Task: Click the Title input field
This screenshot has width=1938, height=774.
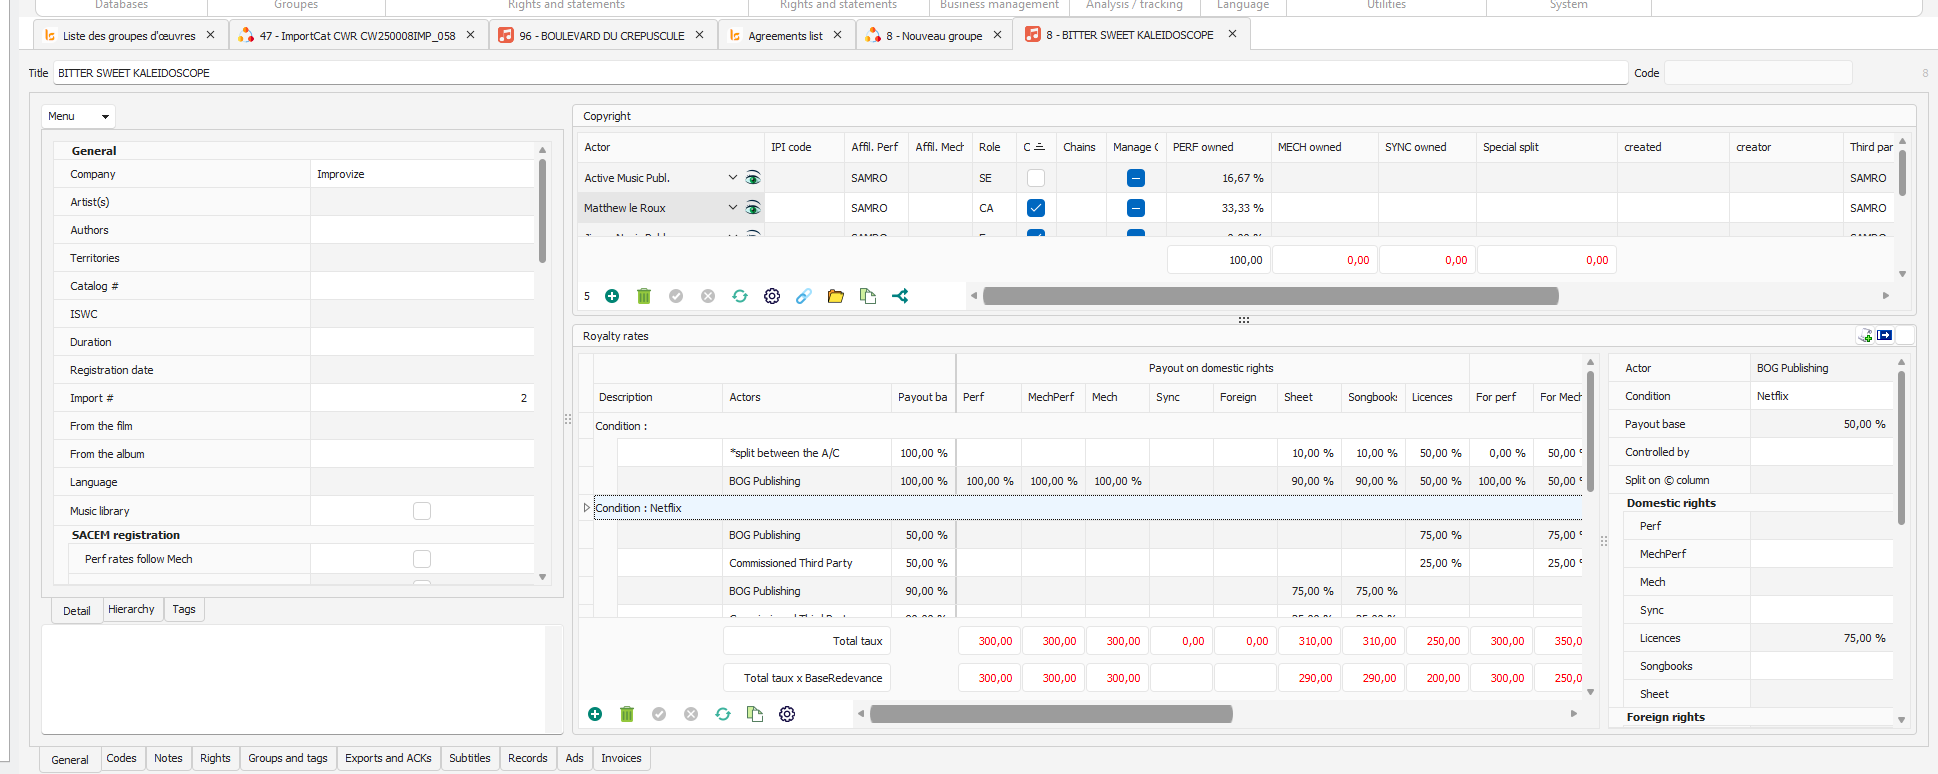Action: [840, 73]
